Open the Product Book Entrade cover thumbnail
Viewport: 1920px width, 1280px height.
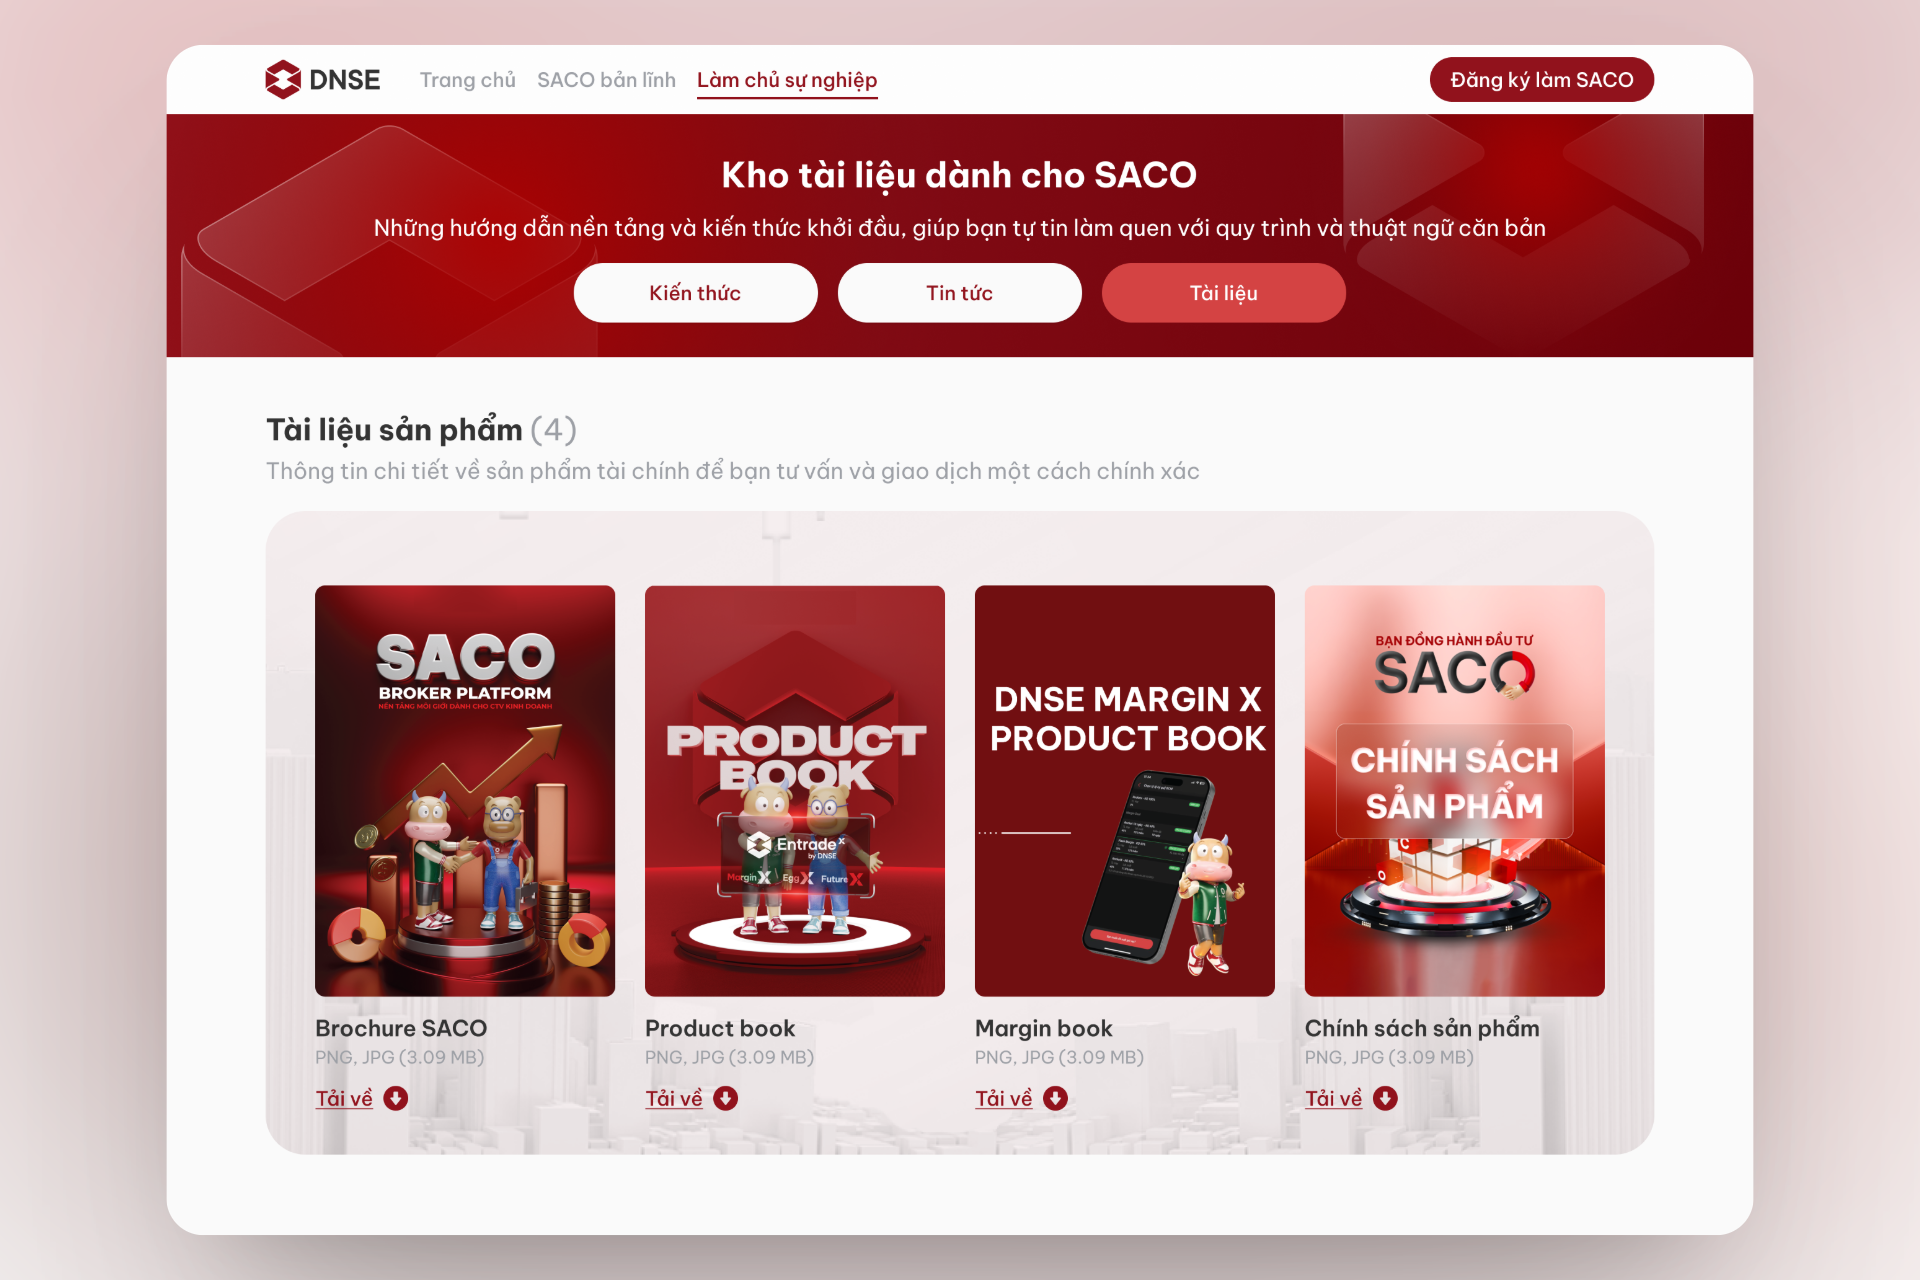[x=795, y=791]
